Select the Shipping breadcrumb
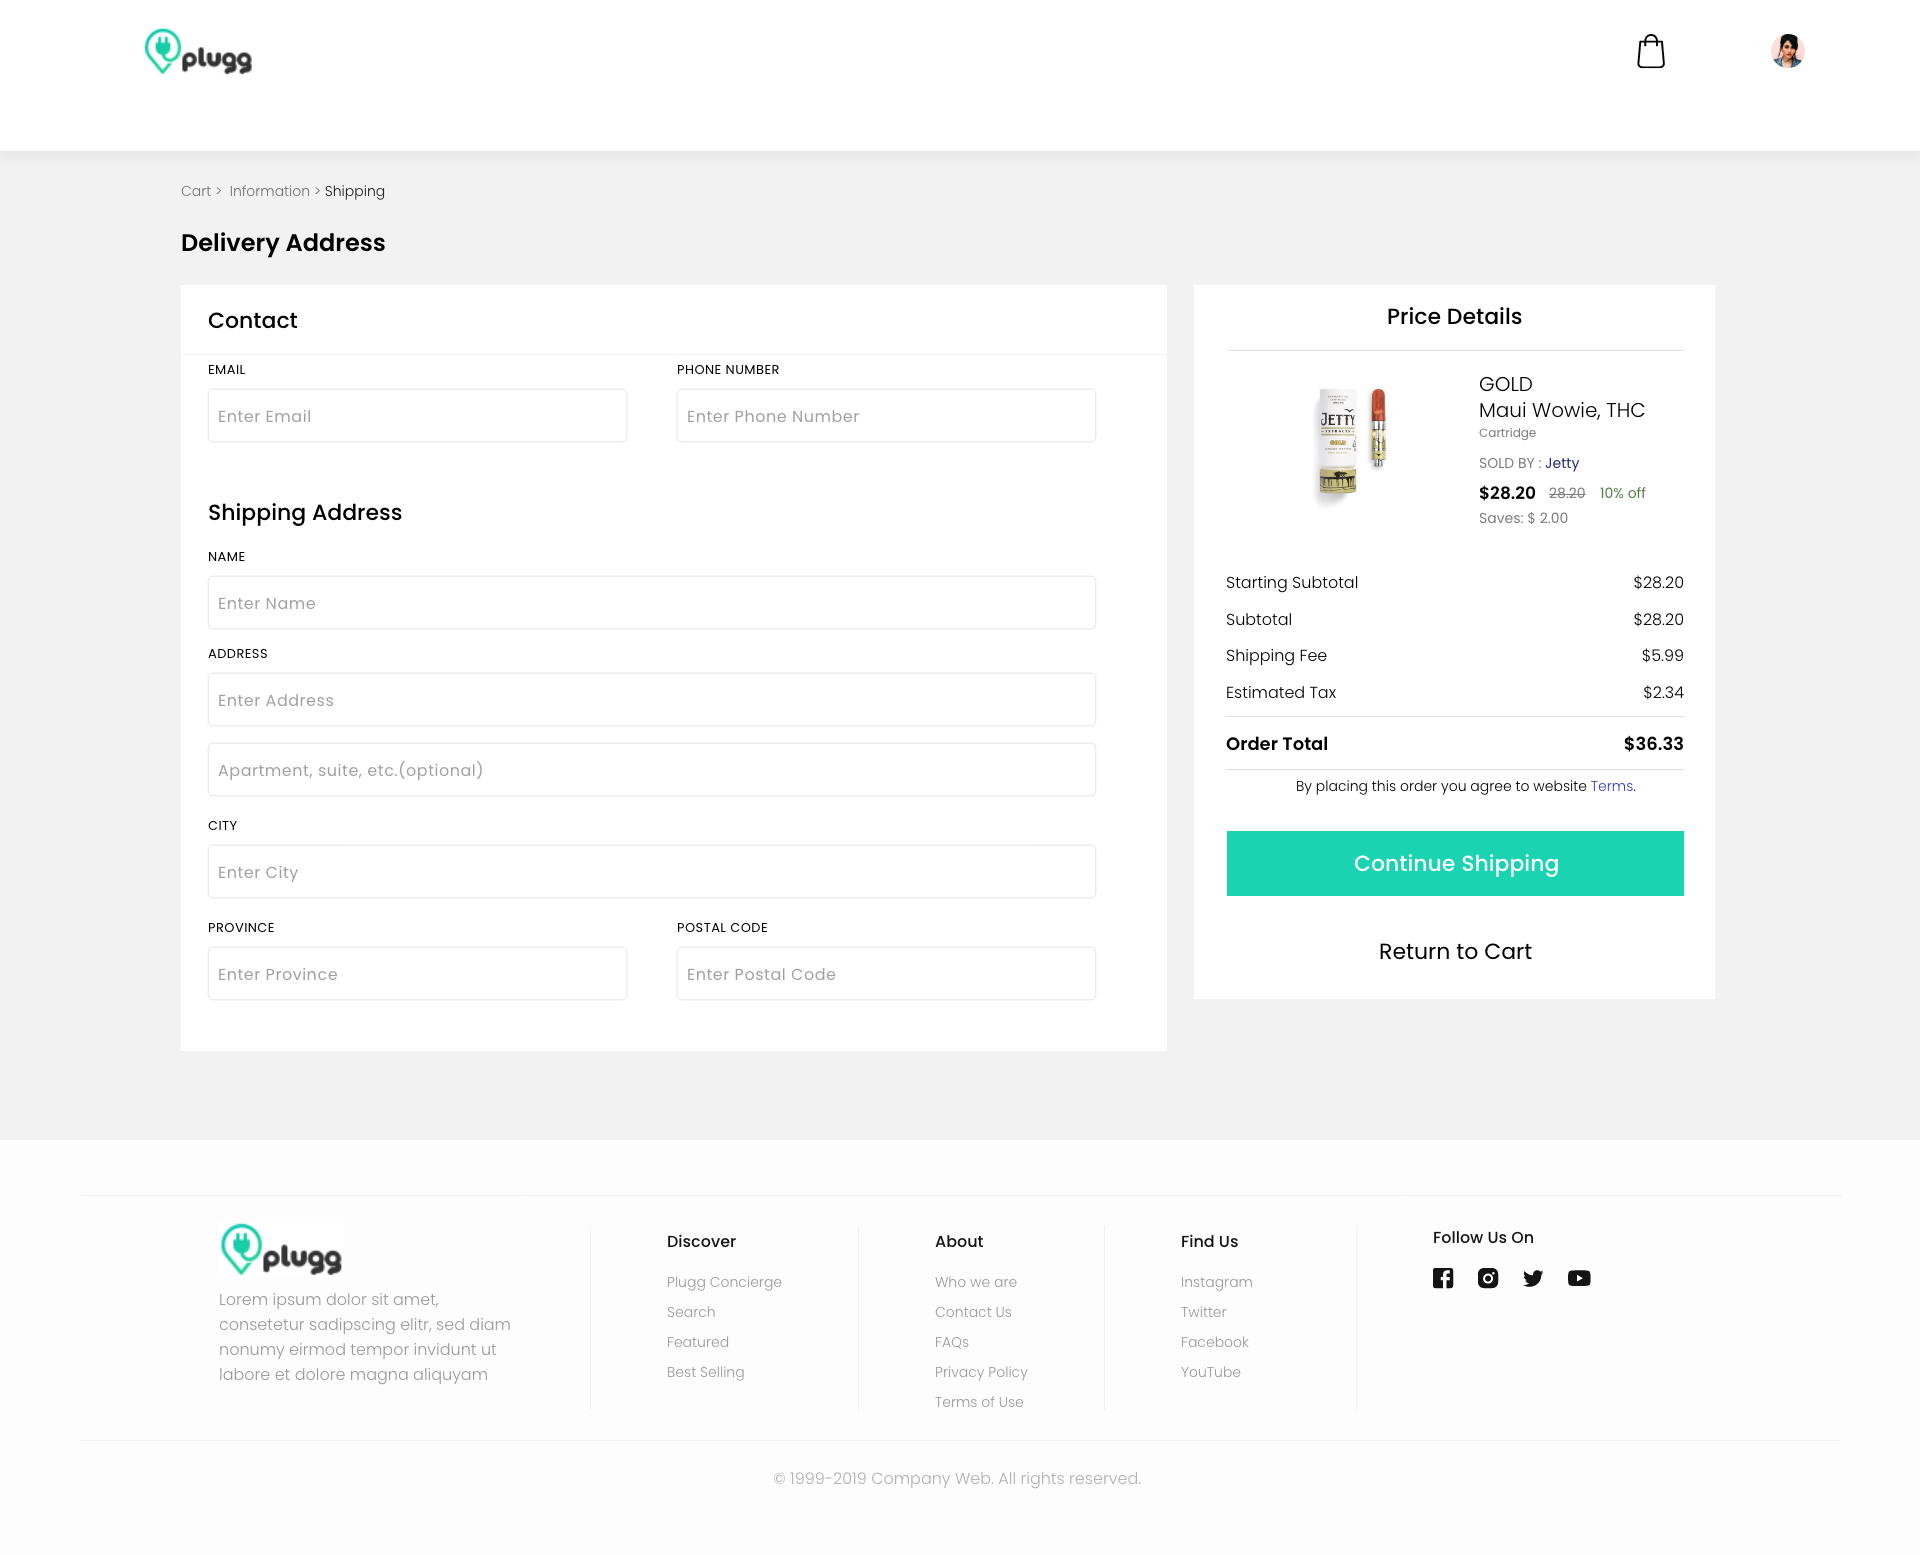Screen dimensions: 1920x1555 click(354, 191)
